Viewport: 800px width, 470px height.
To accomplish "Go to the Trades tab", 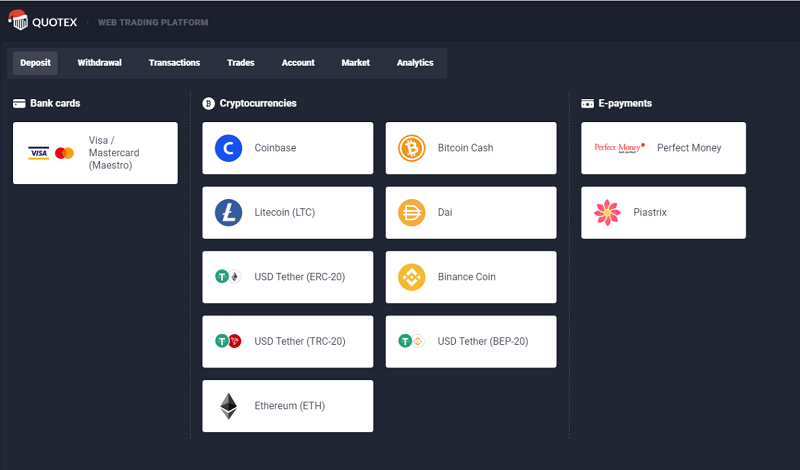I will click(241, 63).
